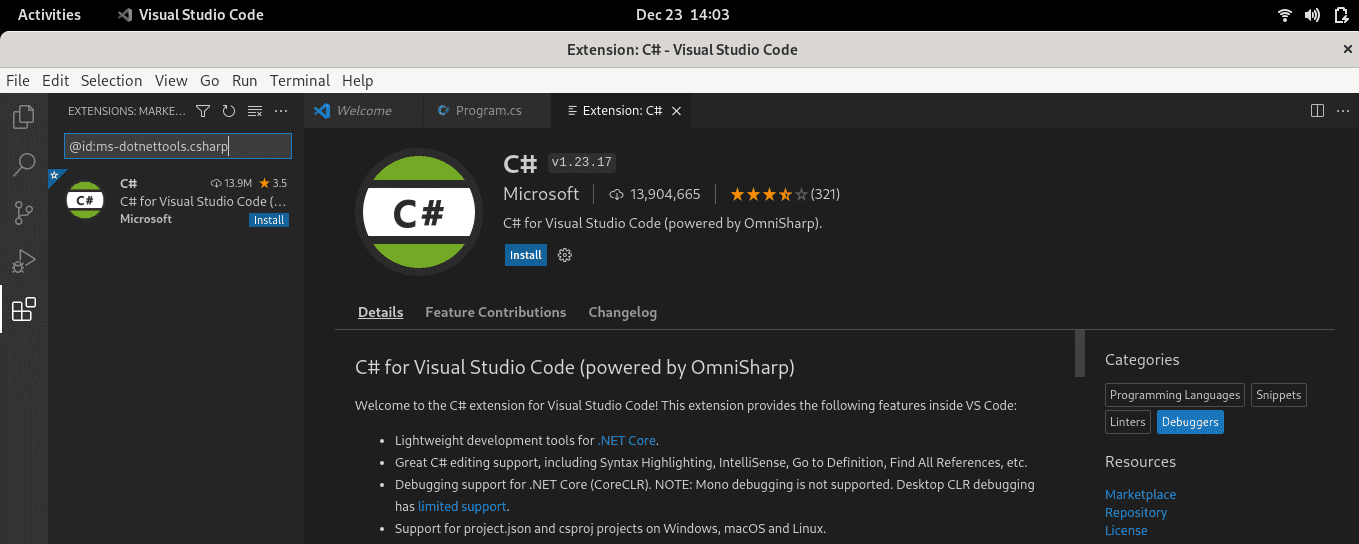Open the License resource link
The width and height of the screenshot is (1359, 544).
pos(1126,530)
